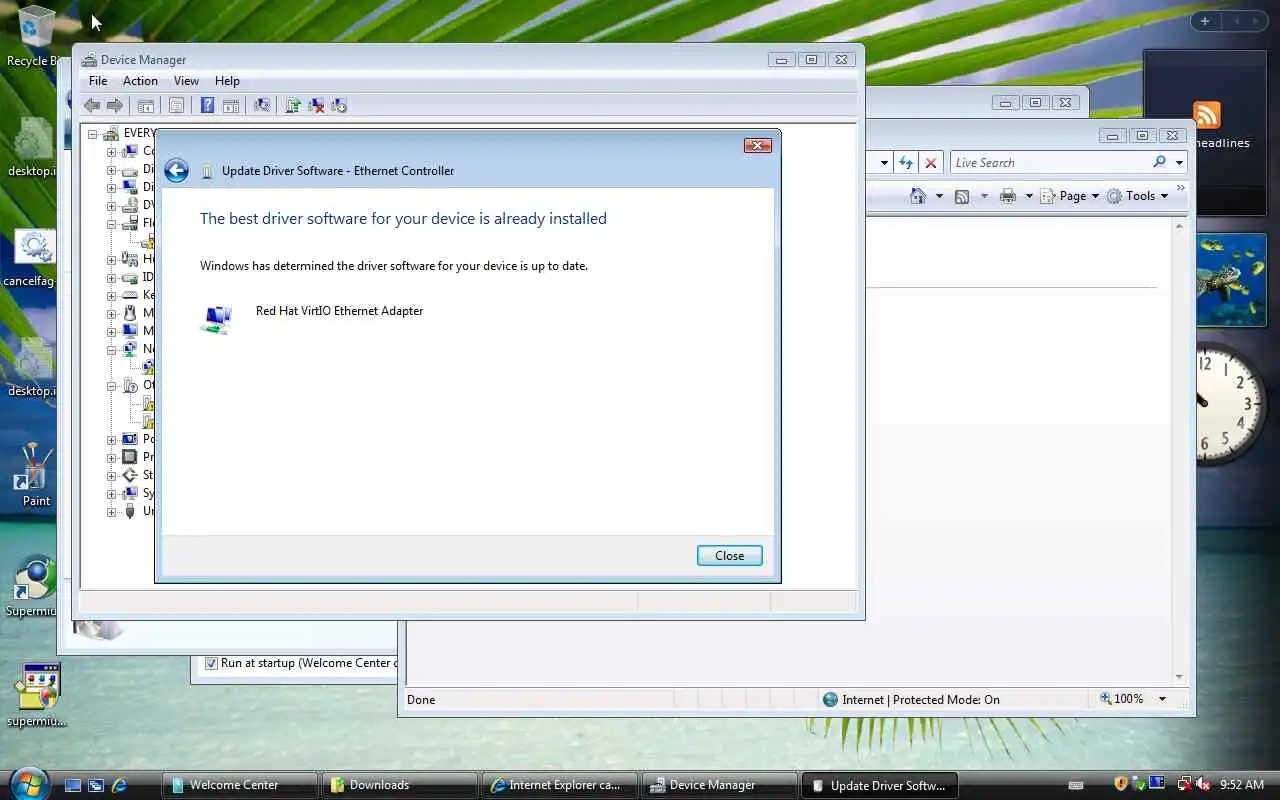Open the zoom level dropdown arrow
Image resolution: width=1280 pixels, height=800 pixels.
1162,699
